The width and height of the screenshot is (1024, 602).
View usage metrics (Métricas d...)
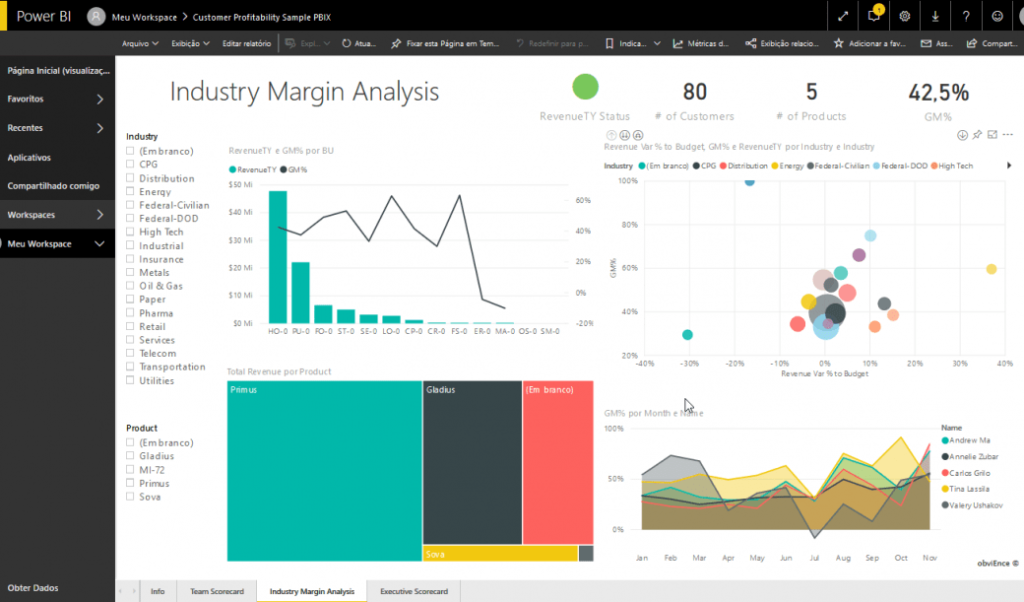[701, 43]
